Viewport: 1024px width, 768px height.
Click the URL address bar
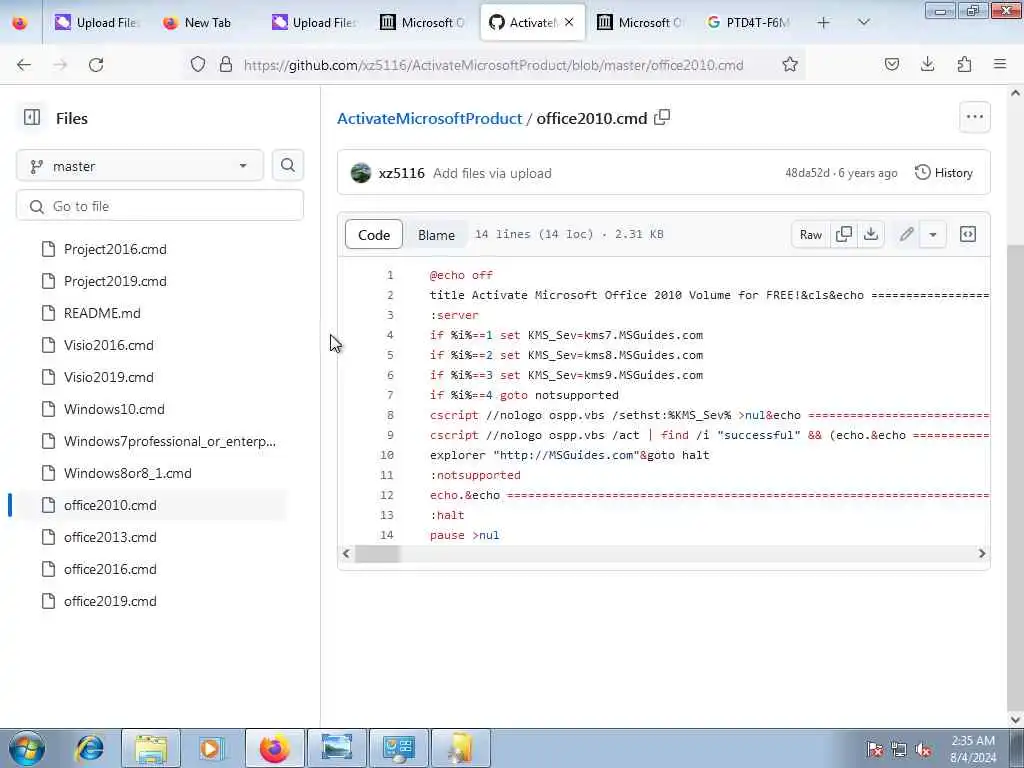(x=493, y=65)
